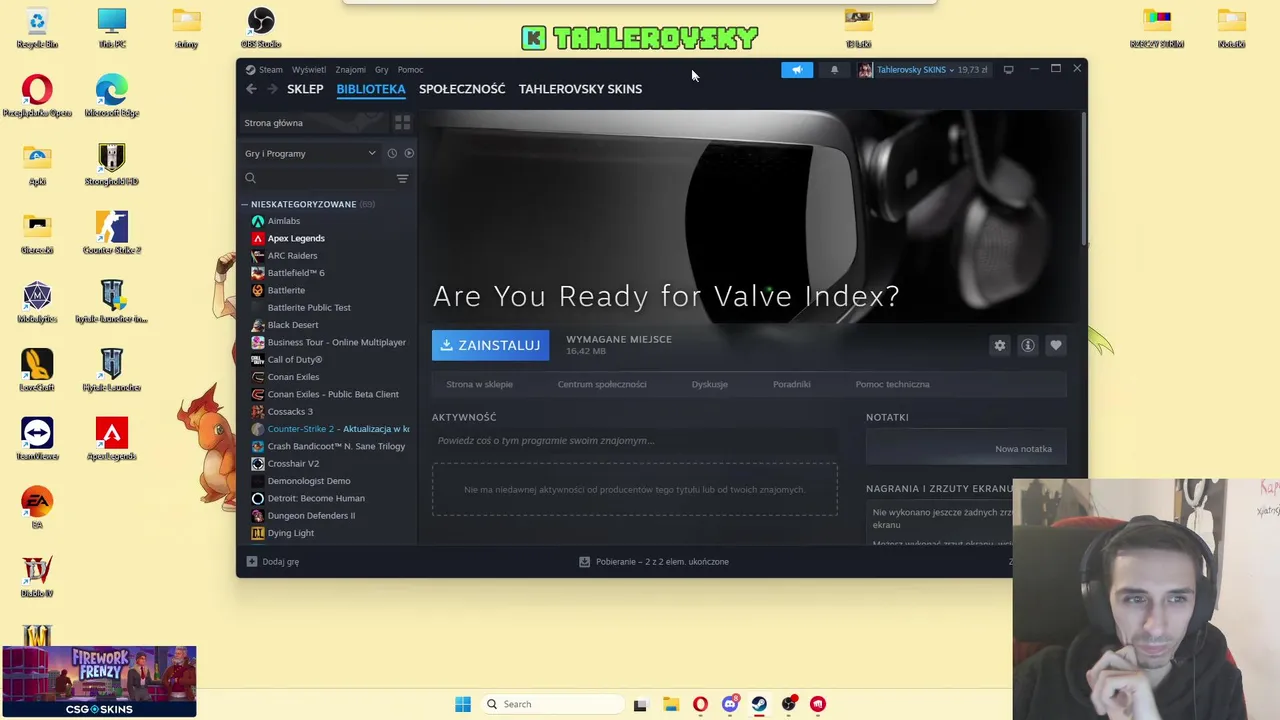
Task: Open the notifications bell
Action: 834,70
